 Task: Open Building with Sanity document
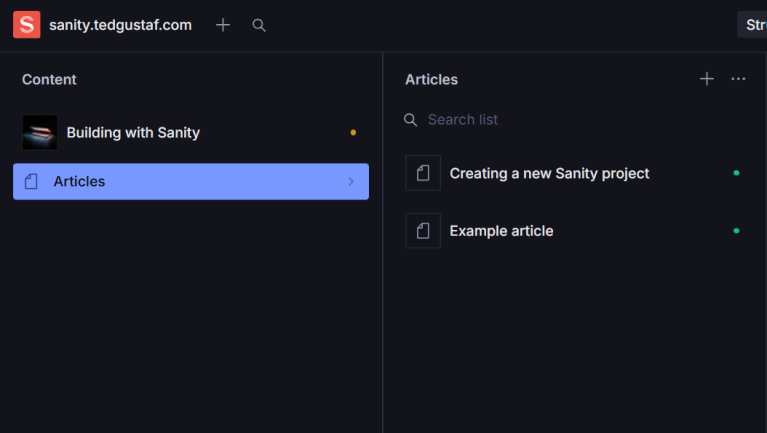coord(191,133)
